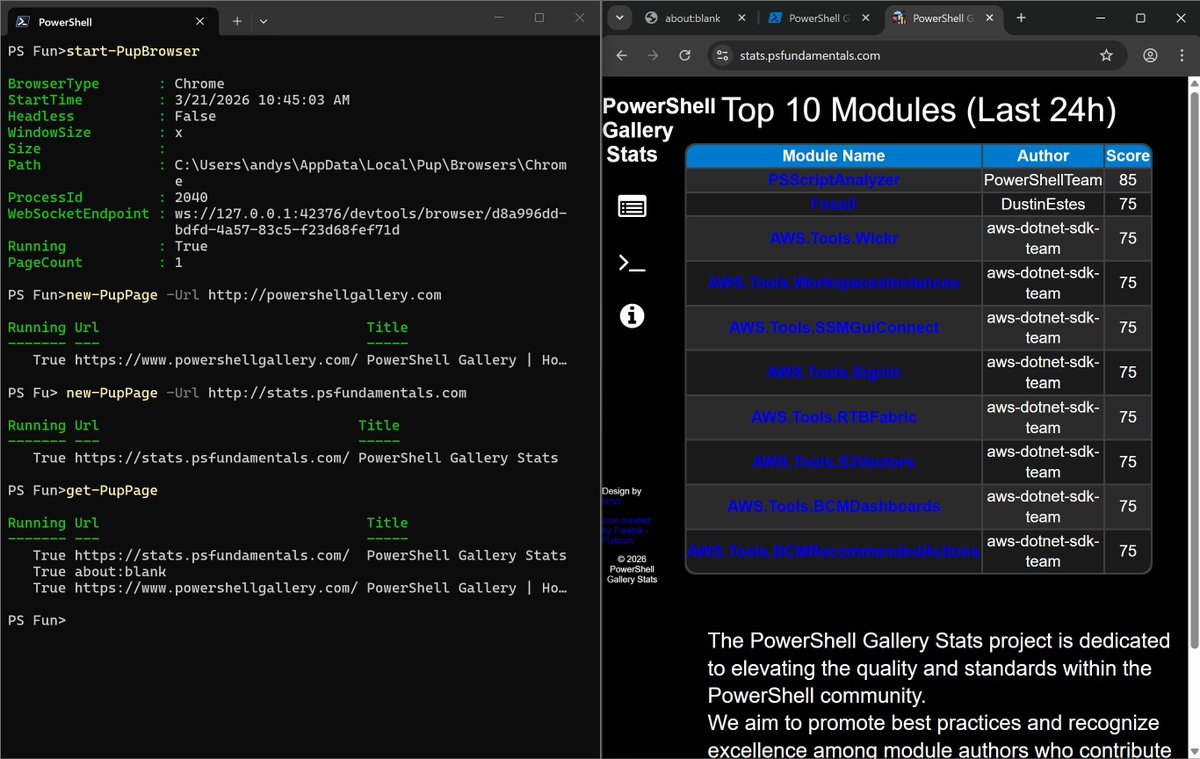
Task: Go back in Chrome
Action: coord(621,56)
